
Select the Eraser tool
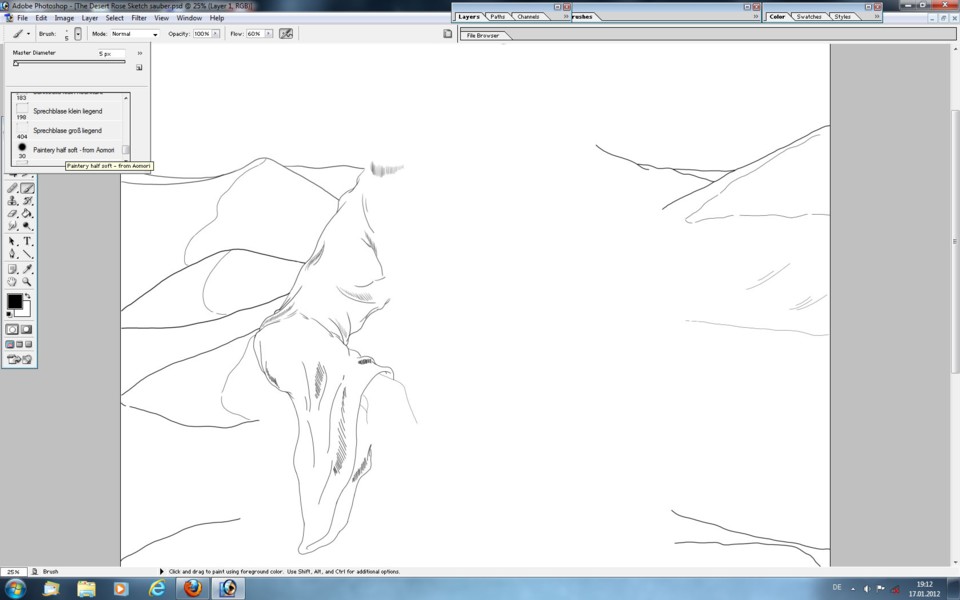point(12,214)
